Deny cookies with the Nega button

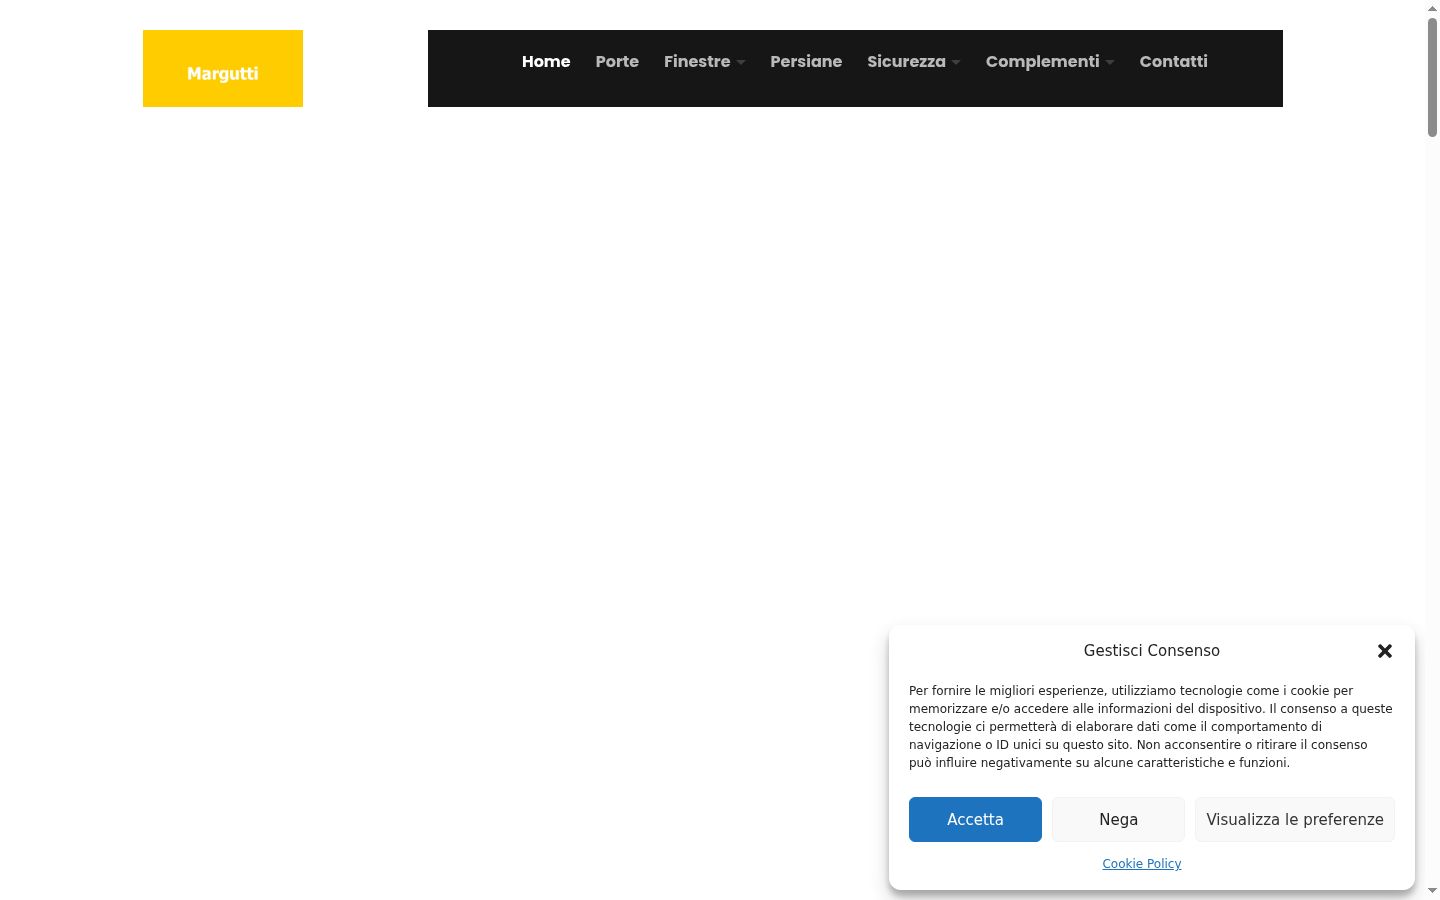pyautogui.click(x=1118, y=819)
